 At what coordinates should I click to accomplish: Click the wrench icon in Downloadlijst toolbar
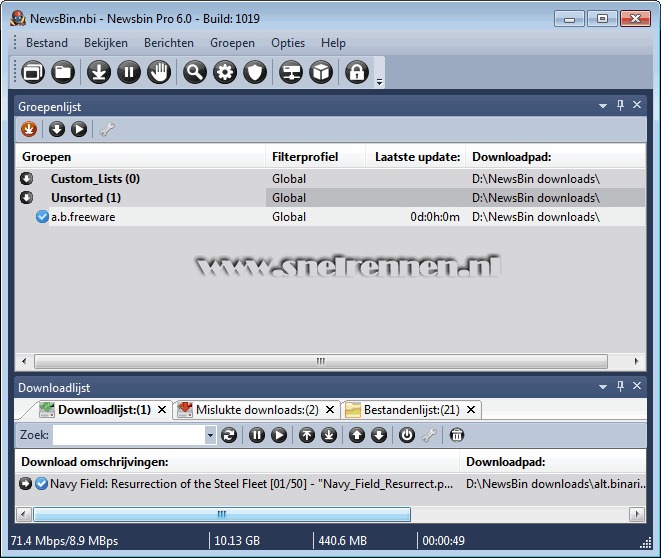click(x=429, y=435)
